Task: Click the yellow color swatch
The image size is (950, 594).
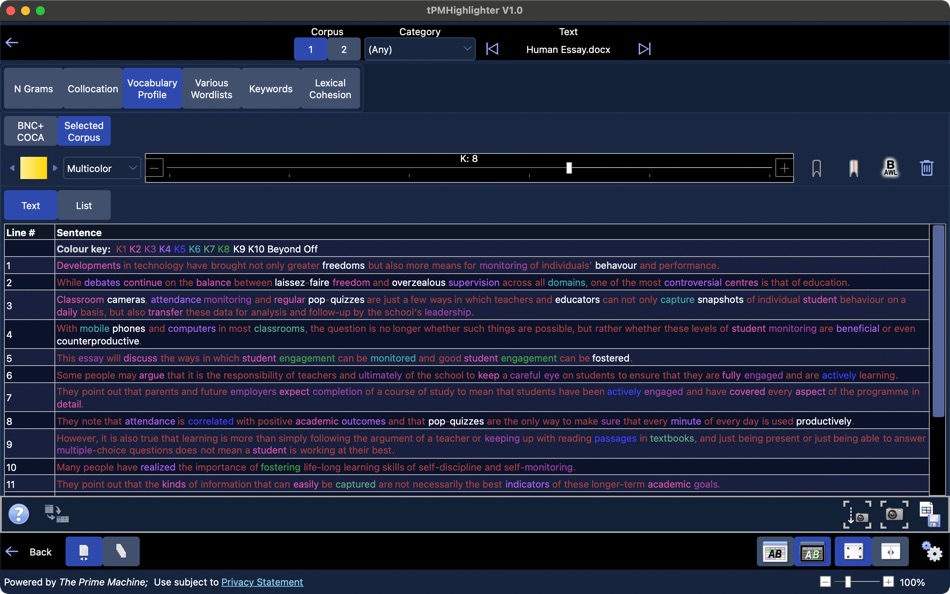Action: [x=33, y=168]
